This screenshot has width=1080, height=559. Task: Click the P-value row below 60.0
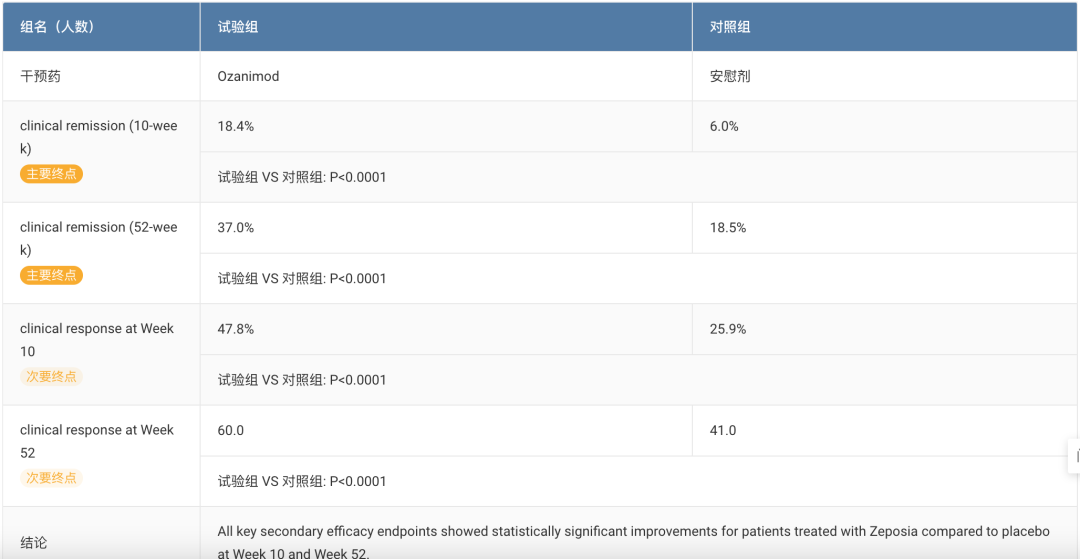302,482
